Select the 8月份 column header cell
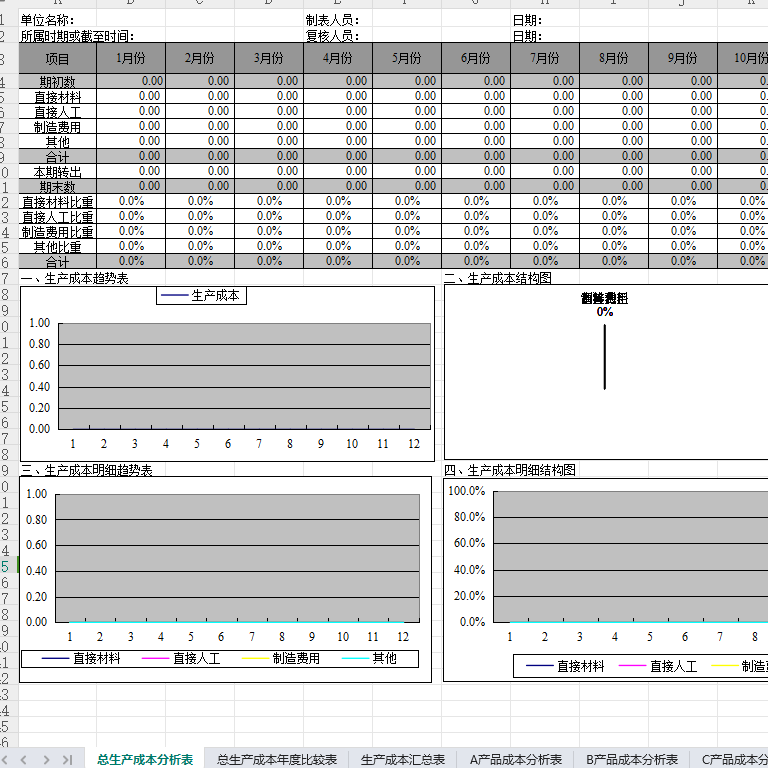Screen dimensions: 768x768 [x=614, y=59]
